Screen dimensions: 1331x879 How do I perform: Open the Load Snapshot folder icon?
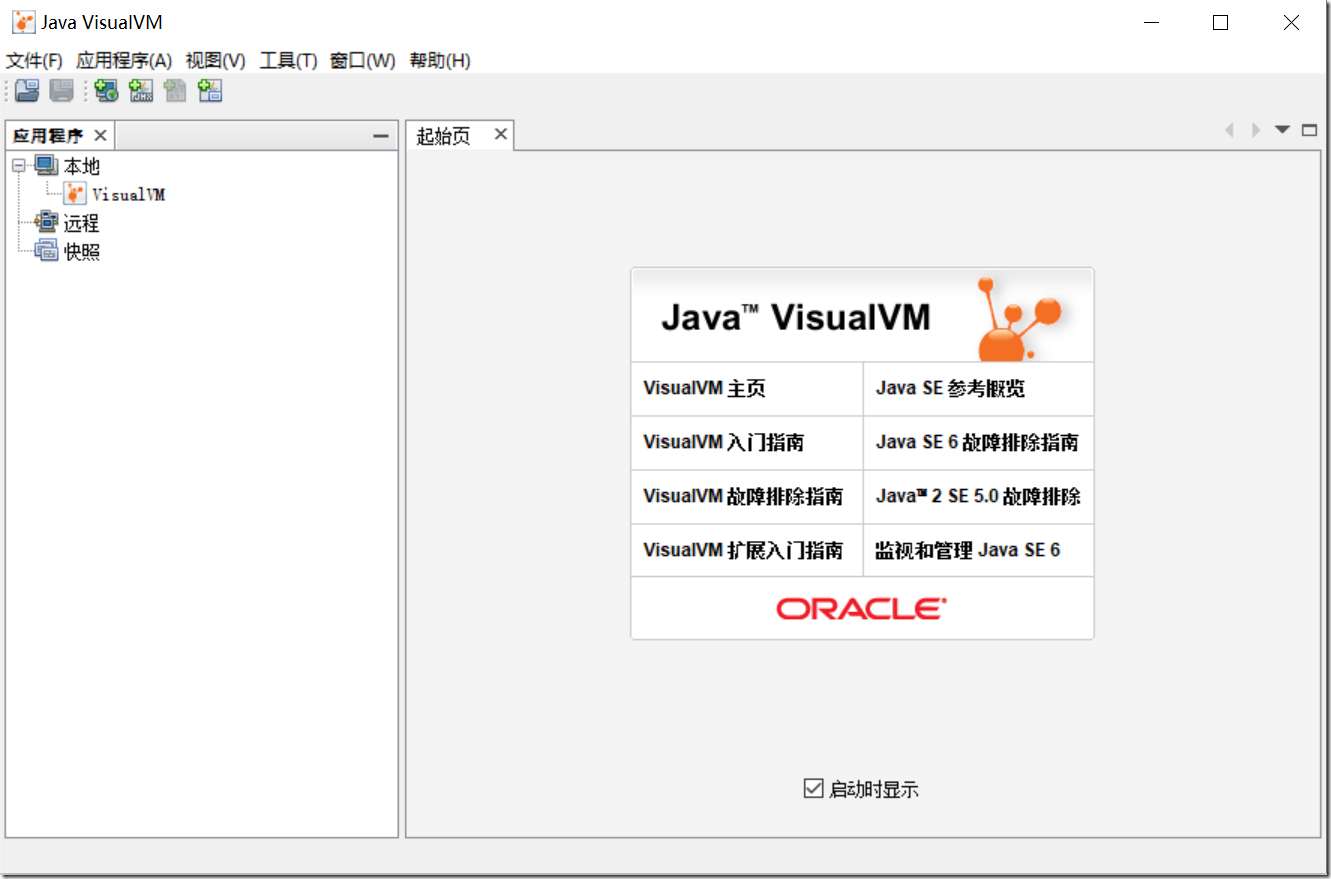click(25, 90)
